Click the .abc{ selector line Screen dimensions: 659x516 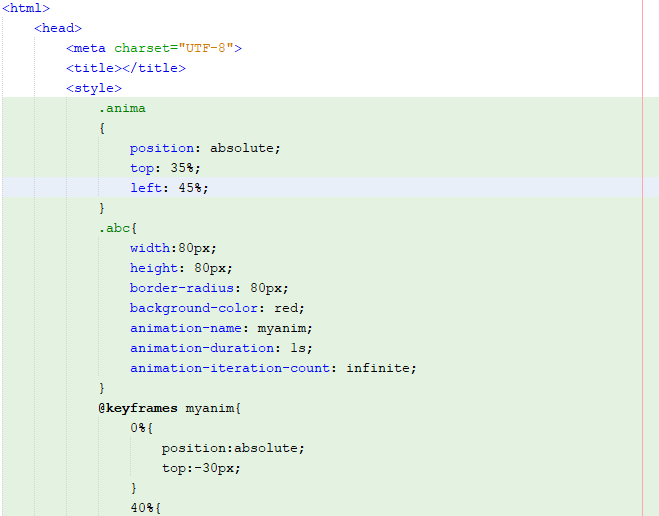[118, 228]
